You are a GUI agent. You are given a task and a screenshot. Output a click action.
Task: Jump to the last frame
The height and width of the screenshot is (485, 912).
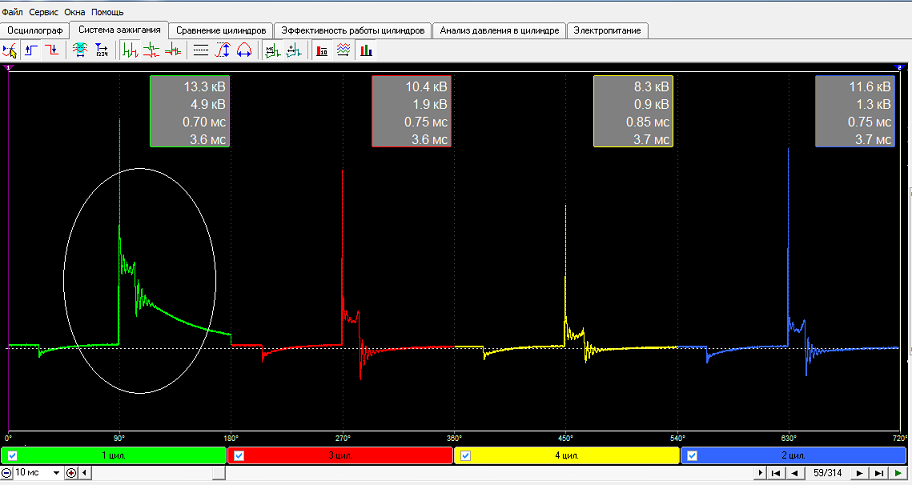tap(879, 473)
